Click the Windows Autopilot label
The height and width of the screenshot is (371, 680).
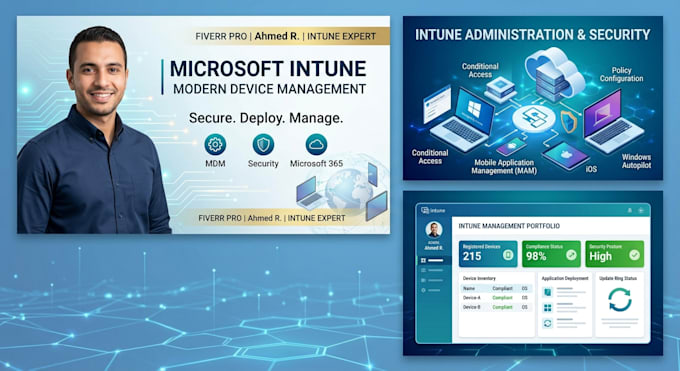tap(636, 161)
